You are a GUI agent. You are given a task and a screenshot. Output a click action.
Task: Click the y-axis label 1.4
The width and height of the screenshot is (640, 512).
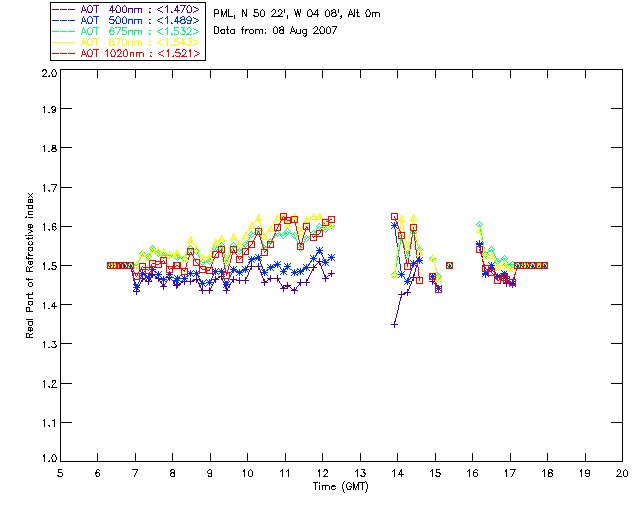[49, 305]
